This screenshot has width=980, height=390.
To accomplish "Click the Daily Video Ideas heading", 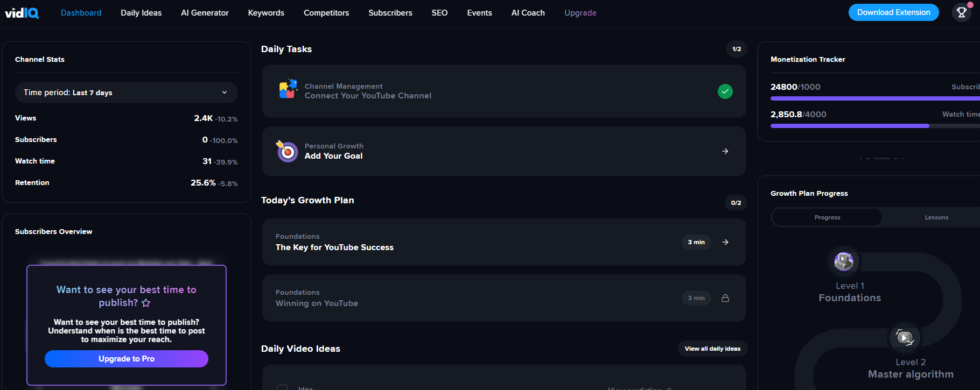I will pos(301,349).
